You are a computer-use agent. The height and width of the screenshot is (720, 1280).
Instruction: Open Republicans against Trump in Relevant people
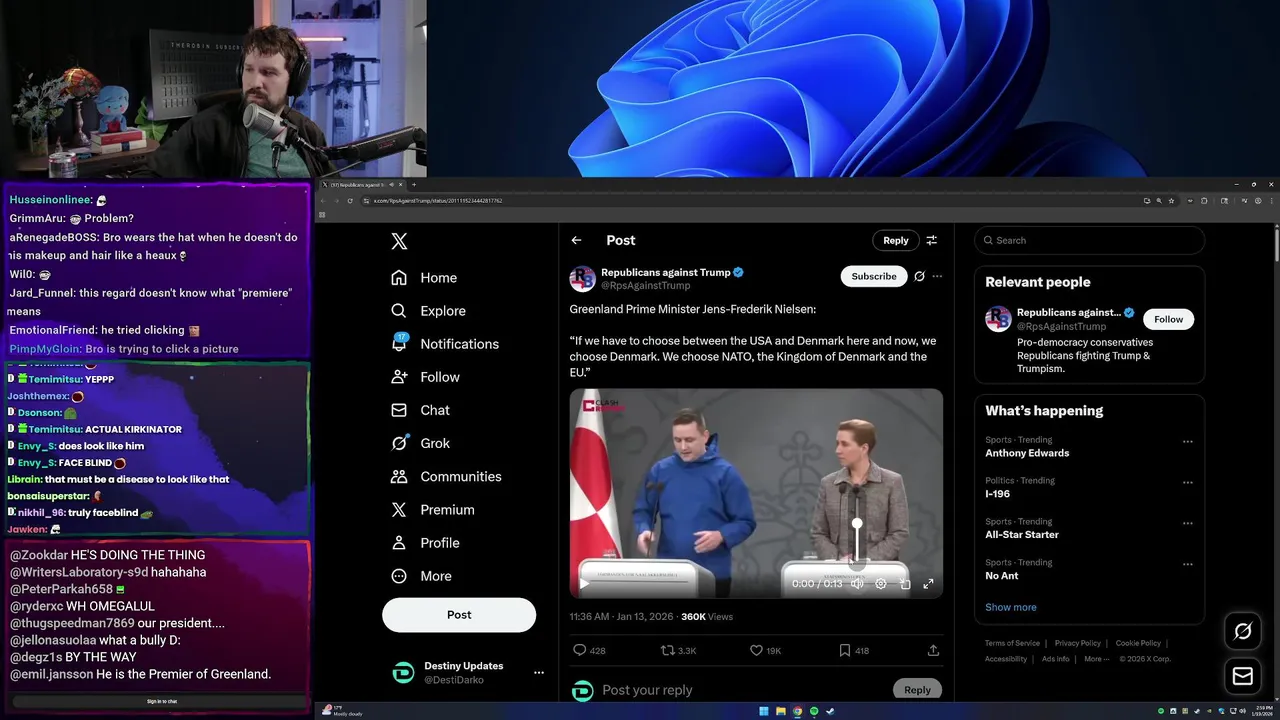pos(1069,313)
